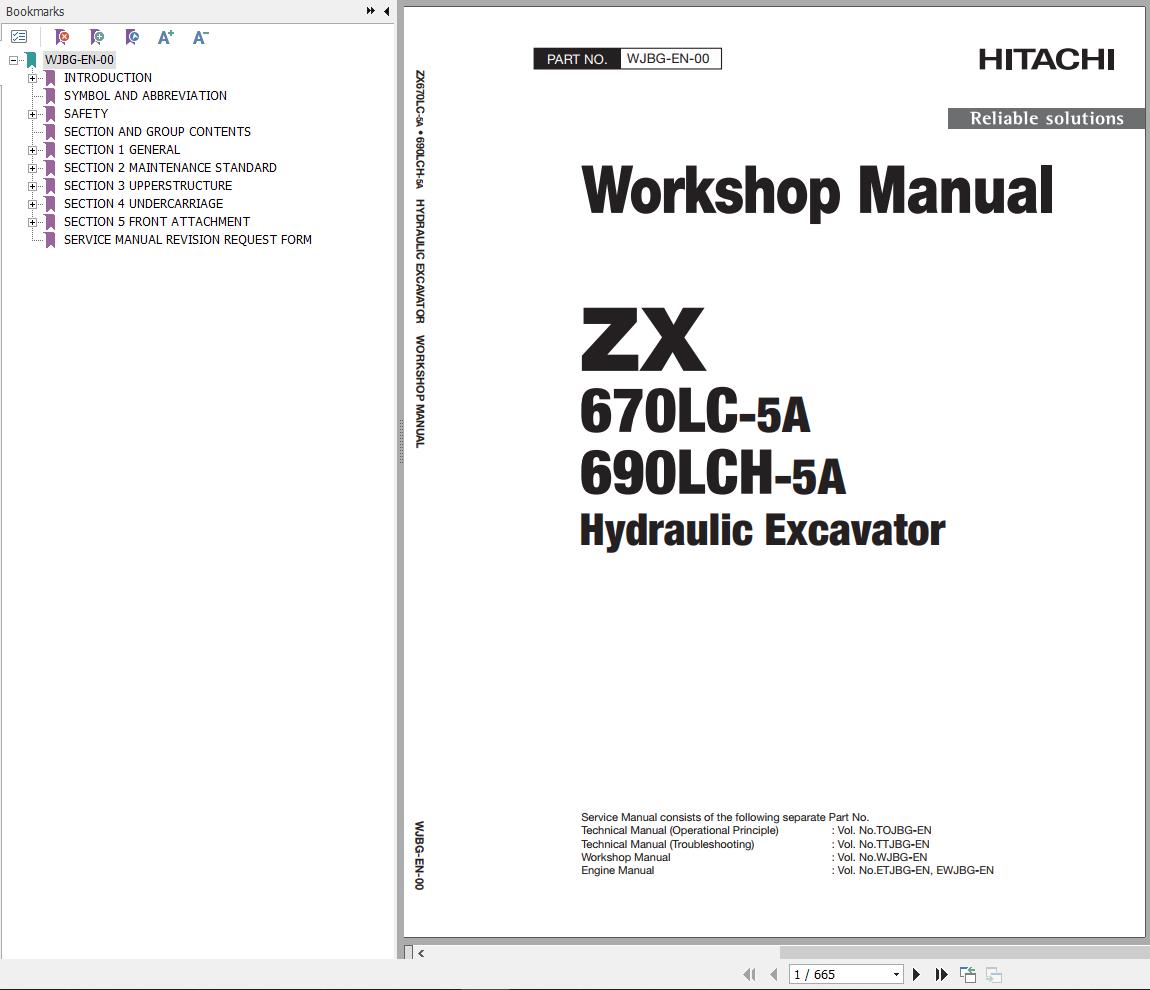Jump to the last page
This screenshot has width=1150, height=990.
point(941,974)
